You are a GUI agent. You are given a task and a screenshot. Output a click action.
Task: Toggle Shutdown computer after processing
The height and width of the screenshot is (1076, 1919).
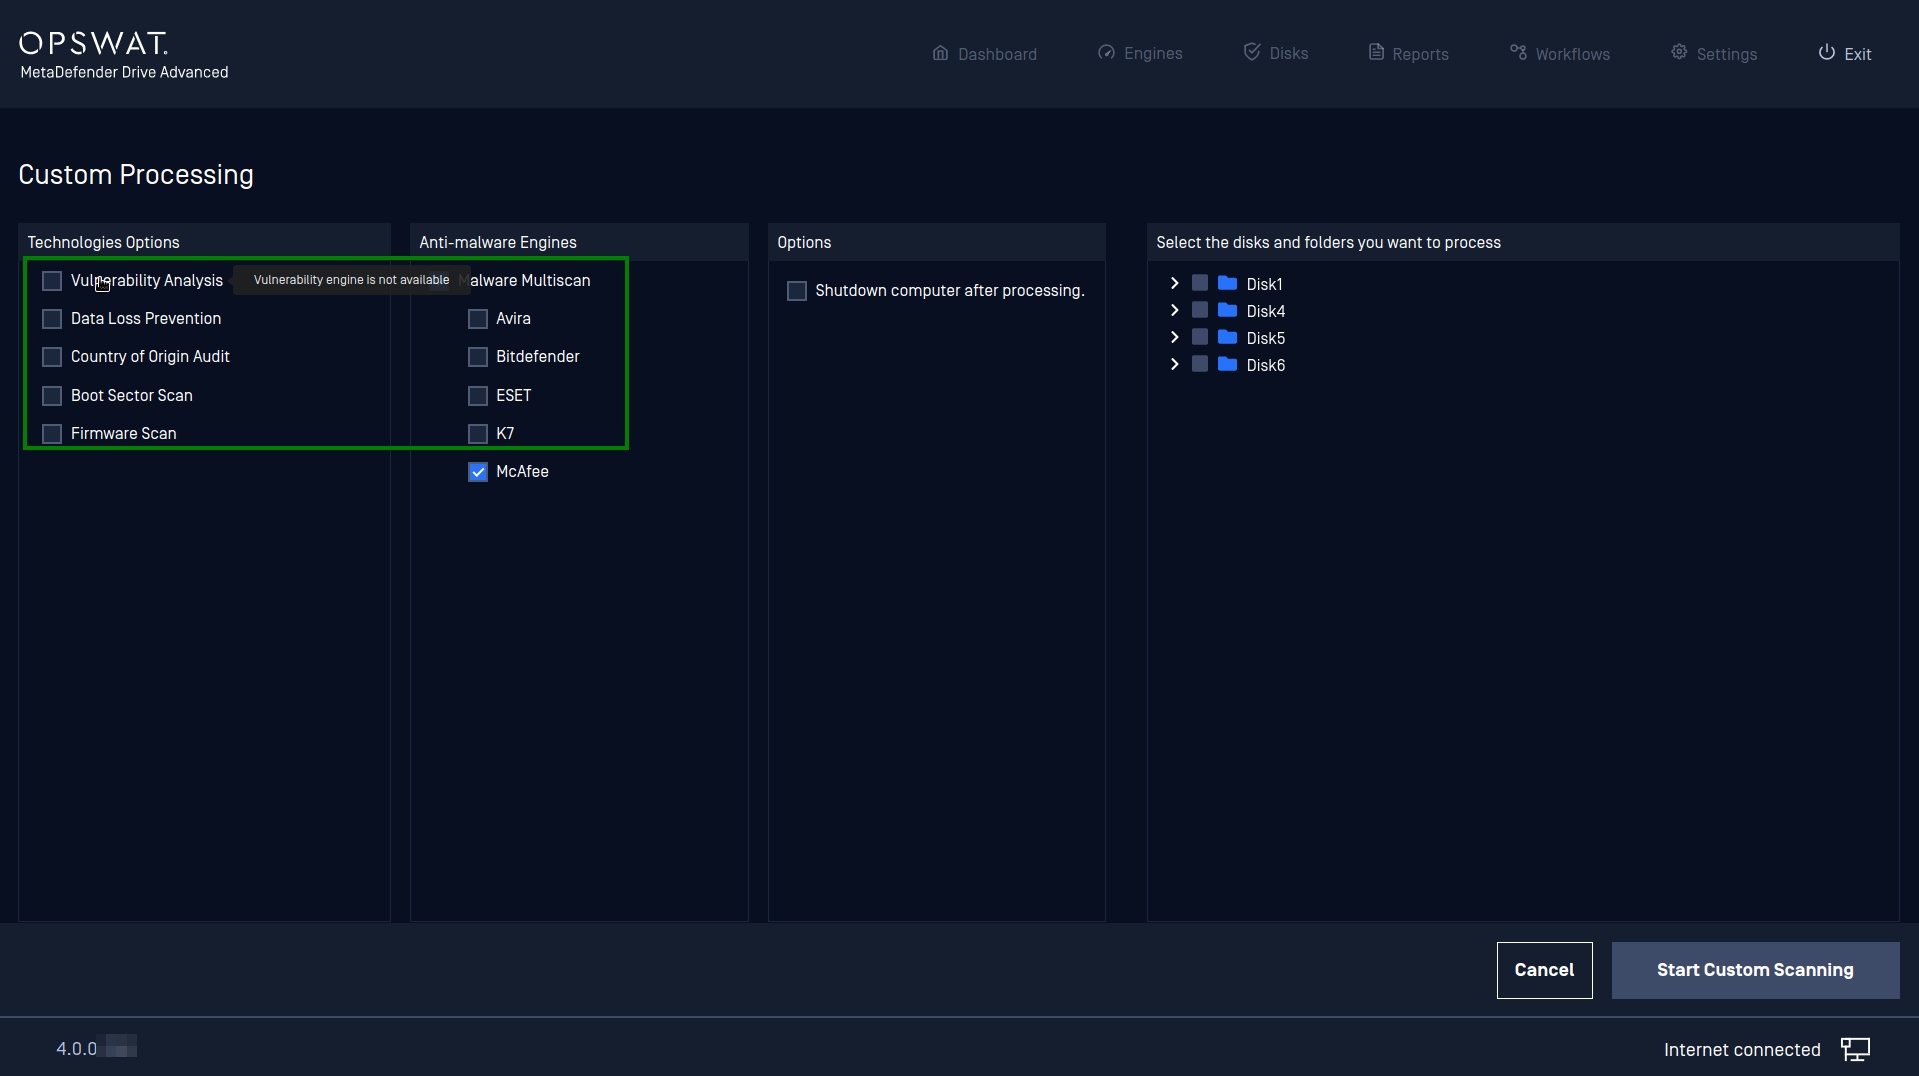click(x=797, y=291)
